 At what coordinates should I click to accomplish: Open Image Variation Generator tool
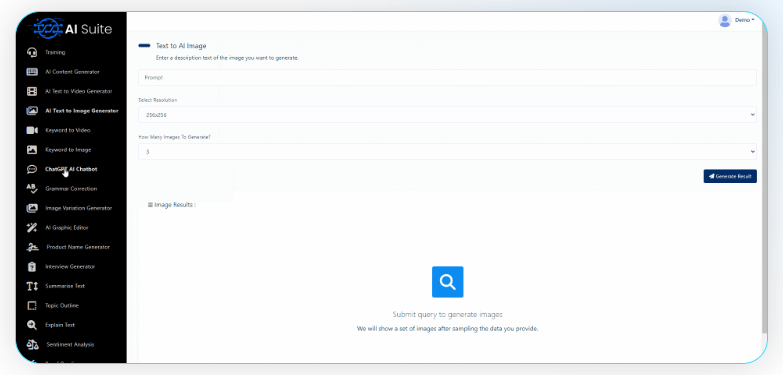point(78,208)
